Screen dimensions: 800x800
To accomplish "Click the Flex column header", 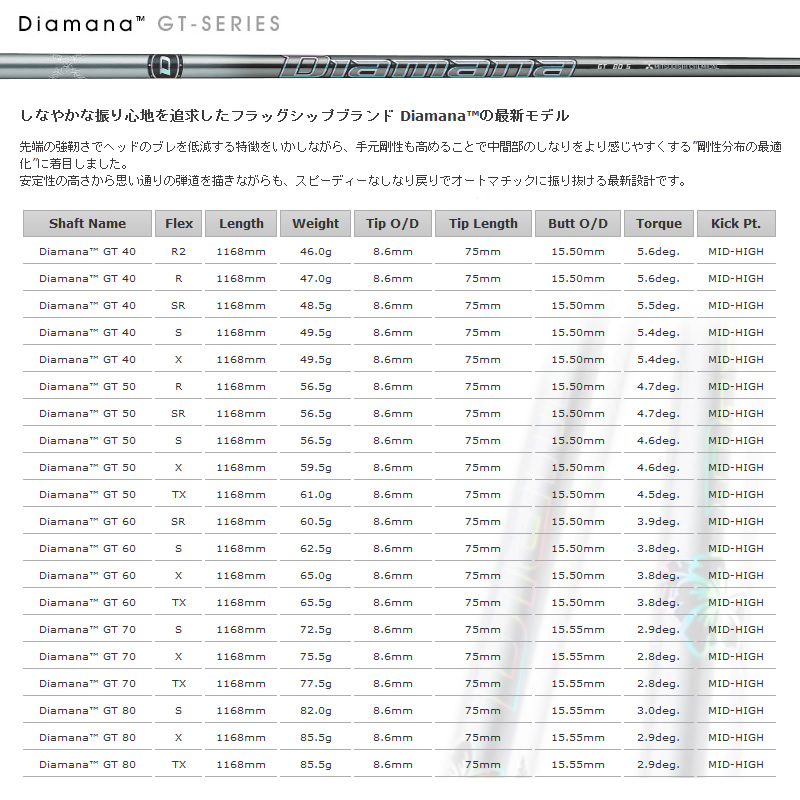I will [179, 223].
